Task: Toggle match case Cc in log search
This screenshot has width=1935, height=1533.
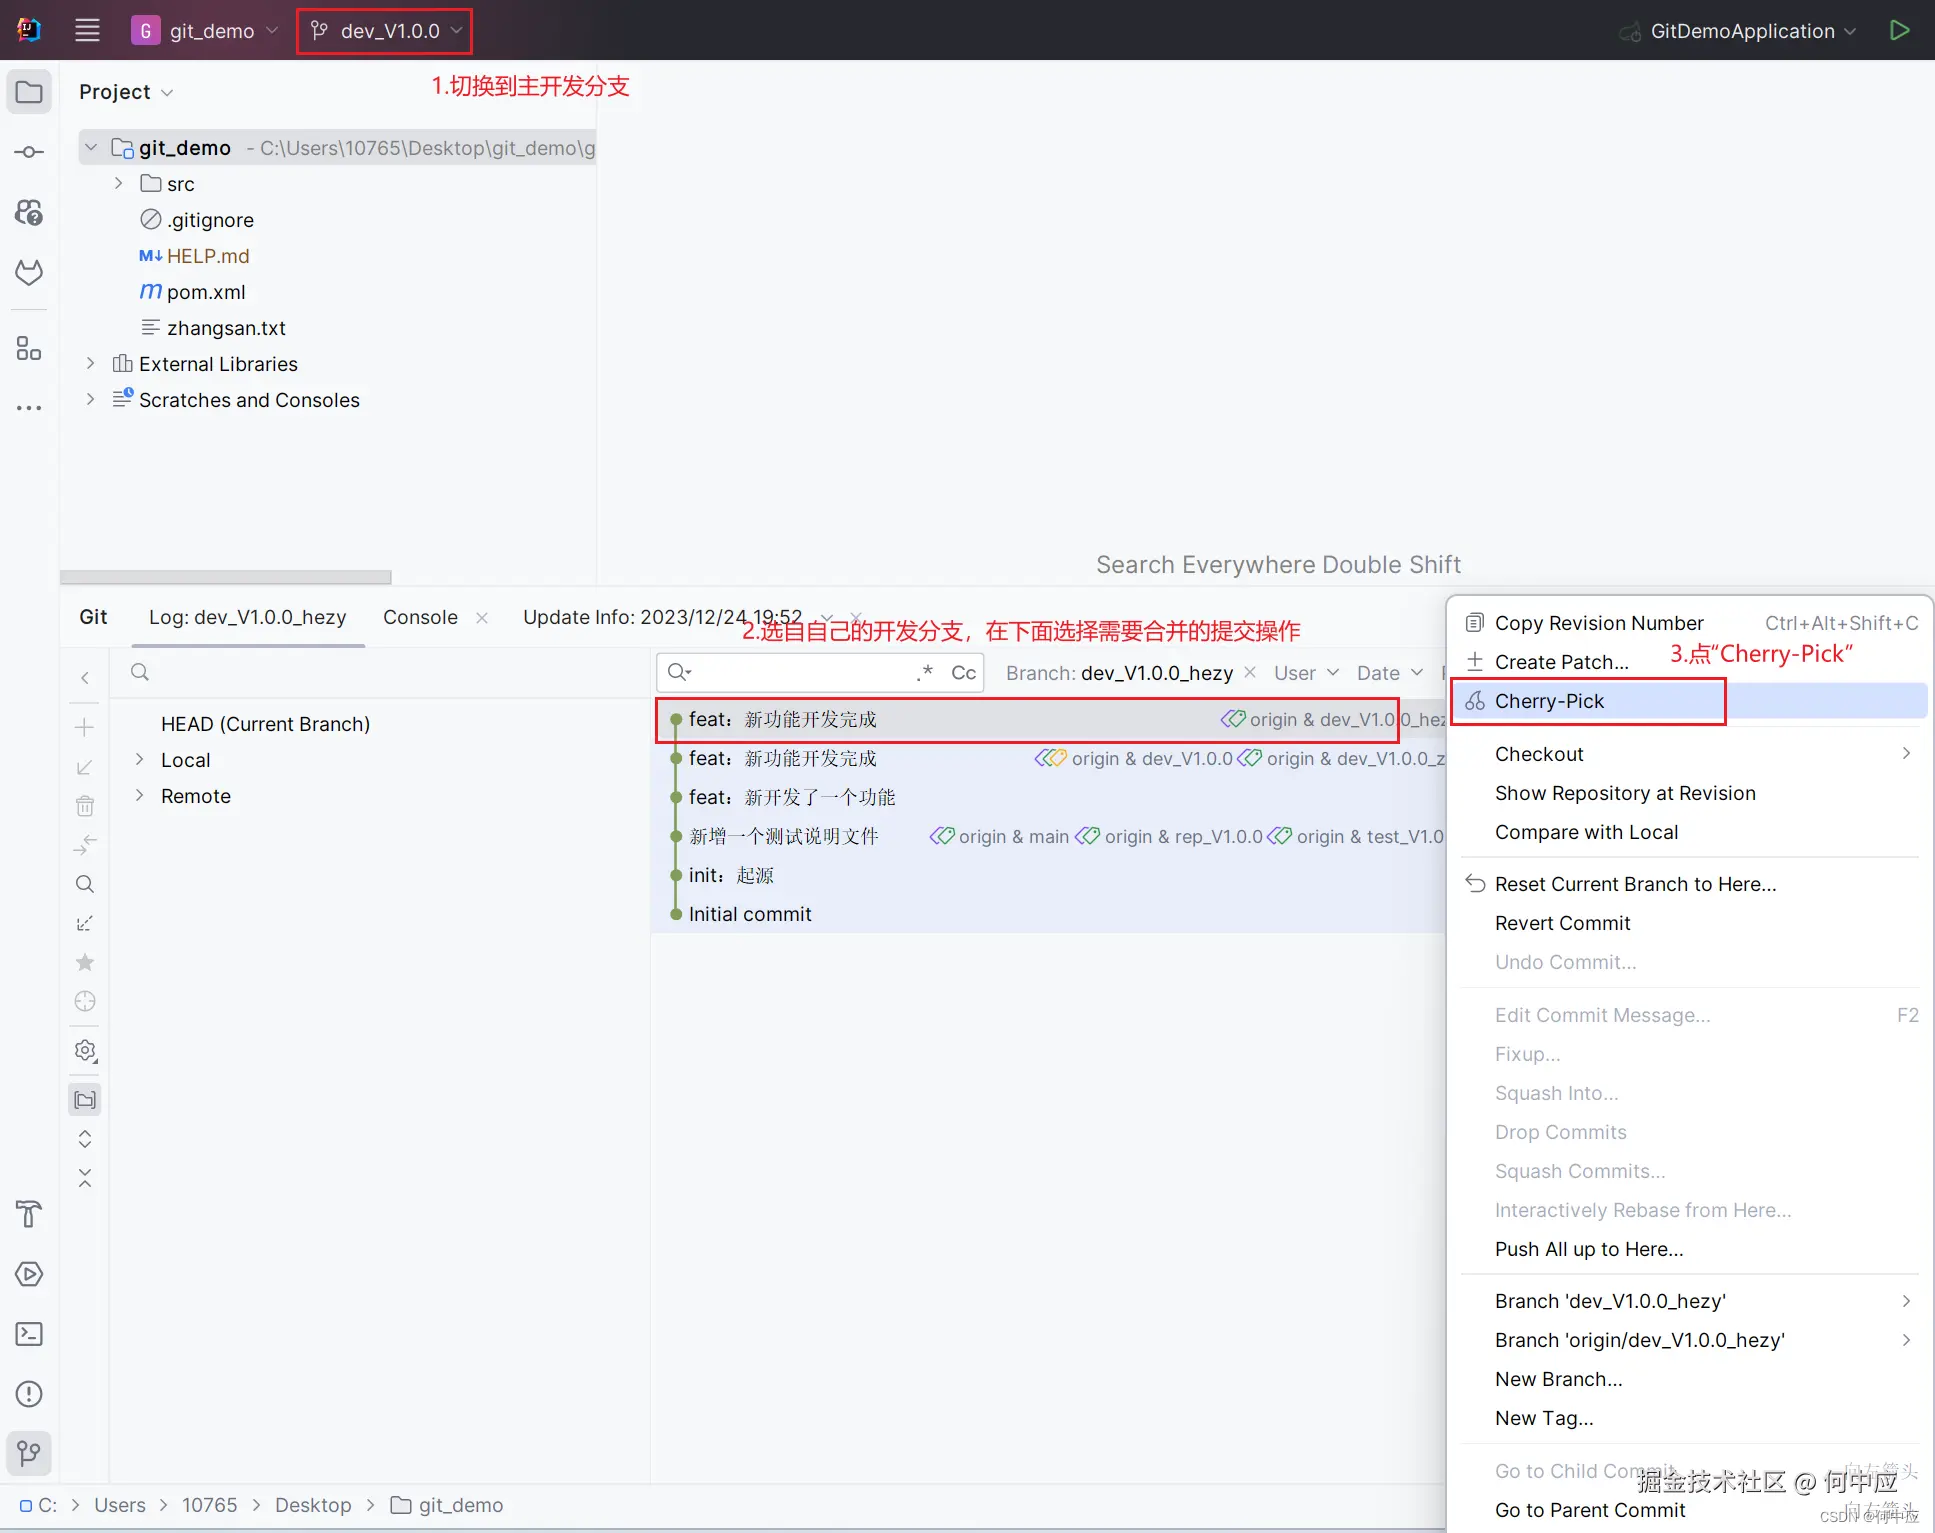Action: point(963,673)
